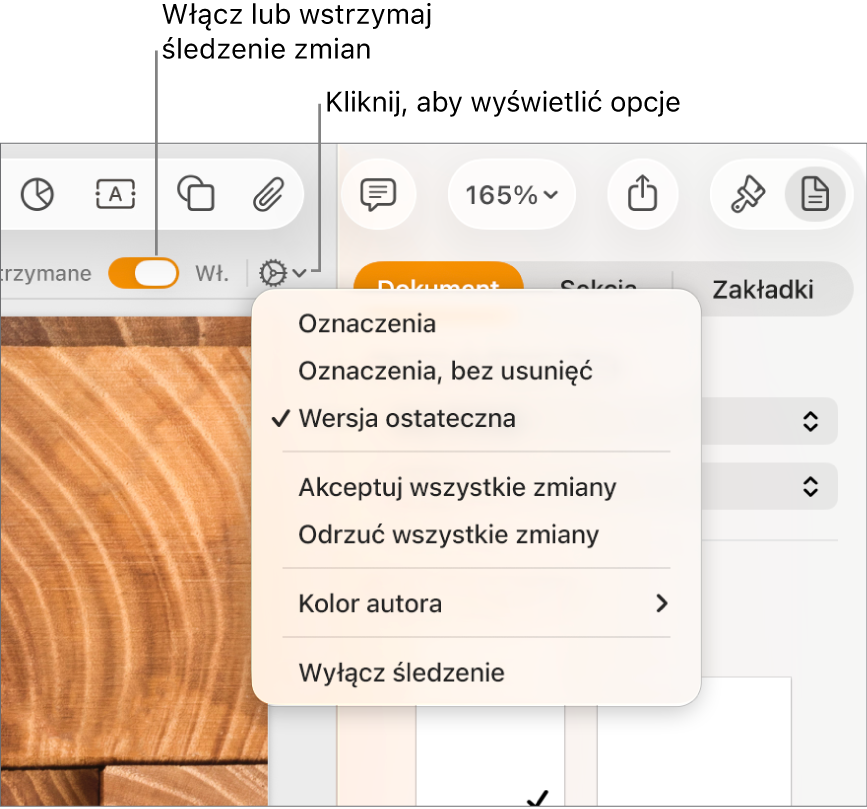Viewport: 867px width, 809px height.
Task: Open the Shapes insert button
Action: tap(196, 194)
